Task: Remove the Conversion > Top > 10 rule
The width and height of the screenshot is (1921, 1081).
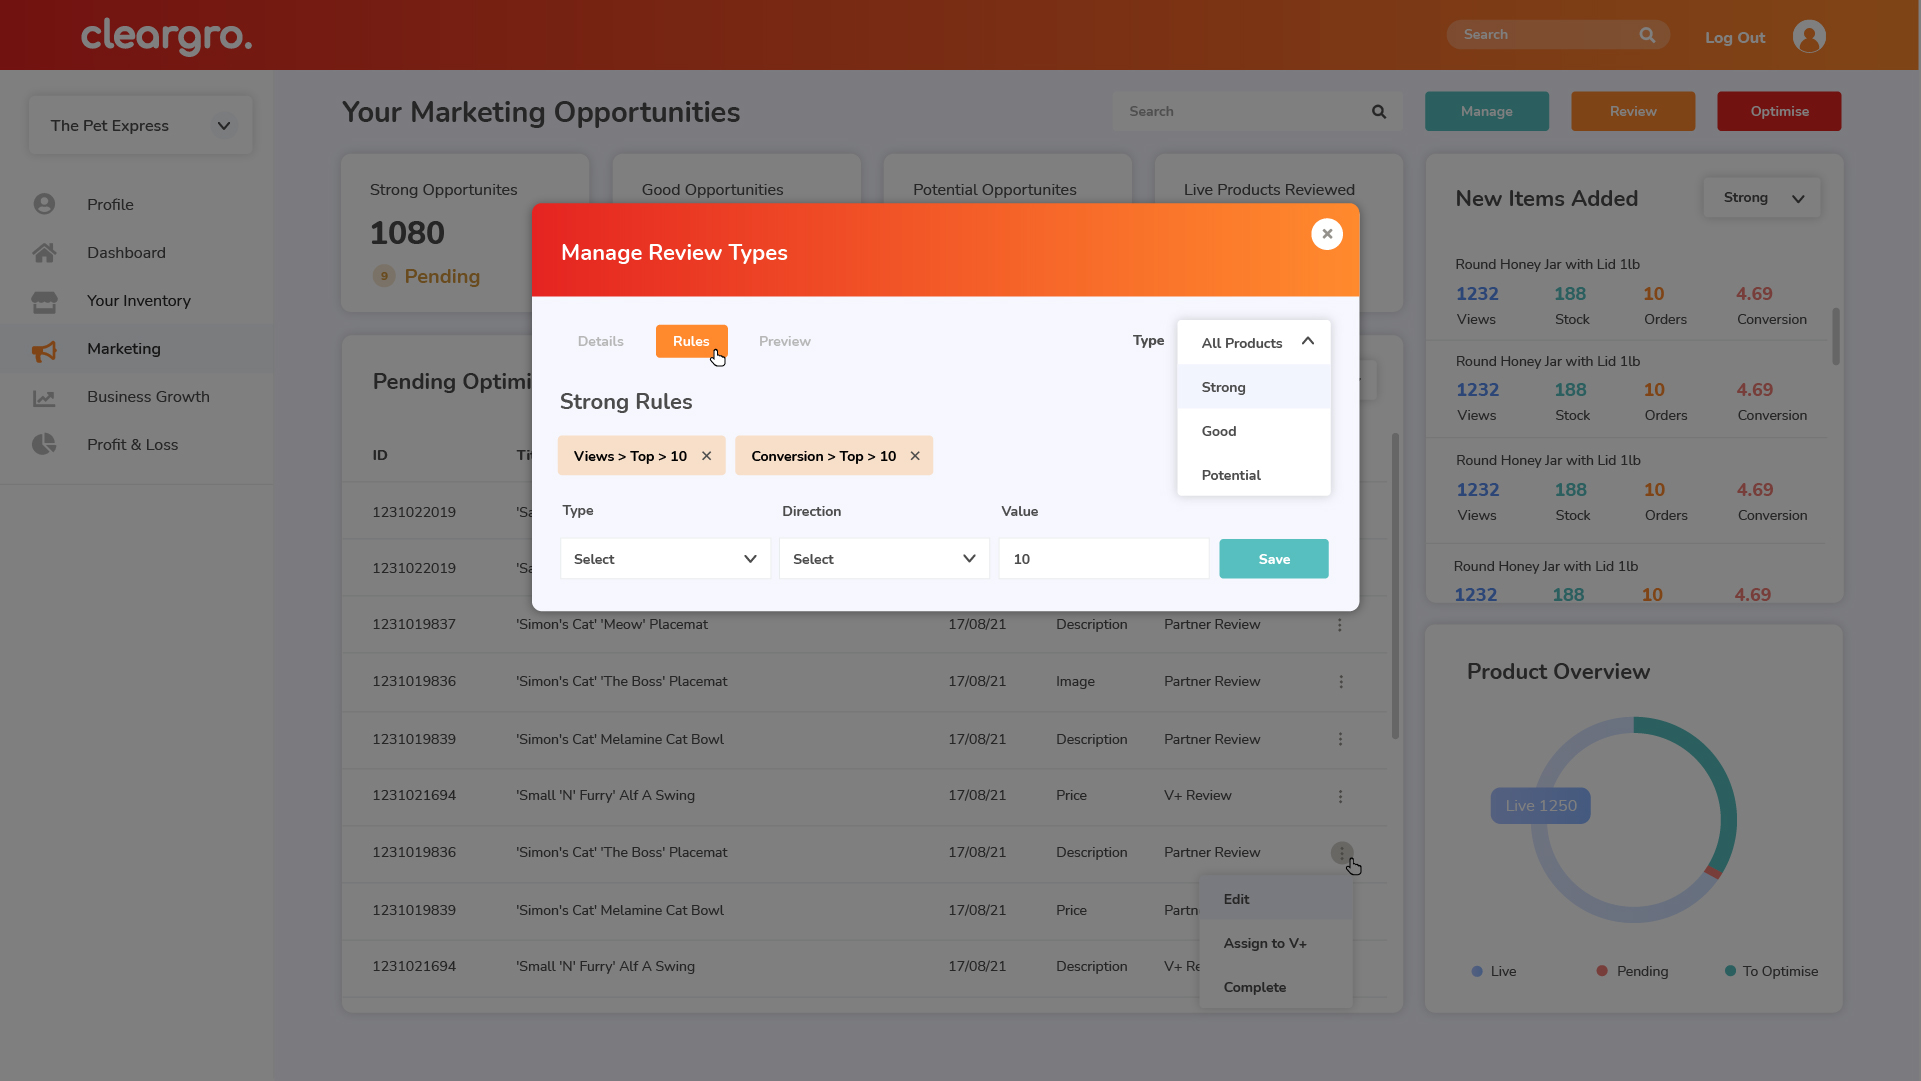Action: pyautogui.click(x=915, y=456)
